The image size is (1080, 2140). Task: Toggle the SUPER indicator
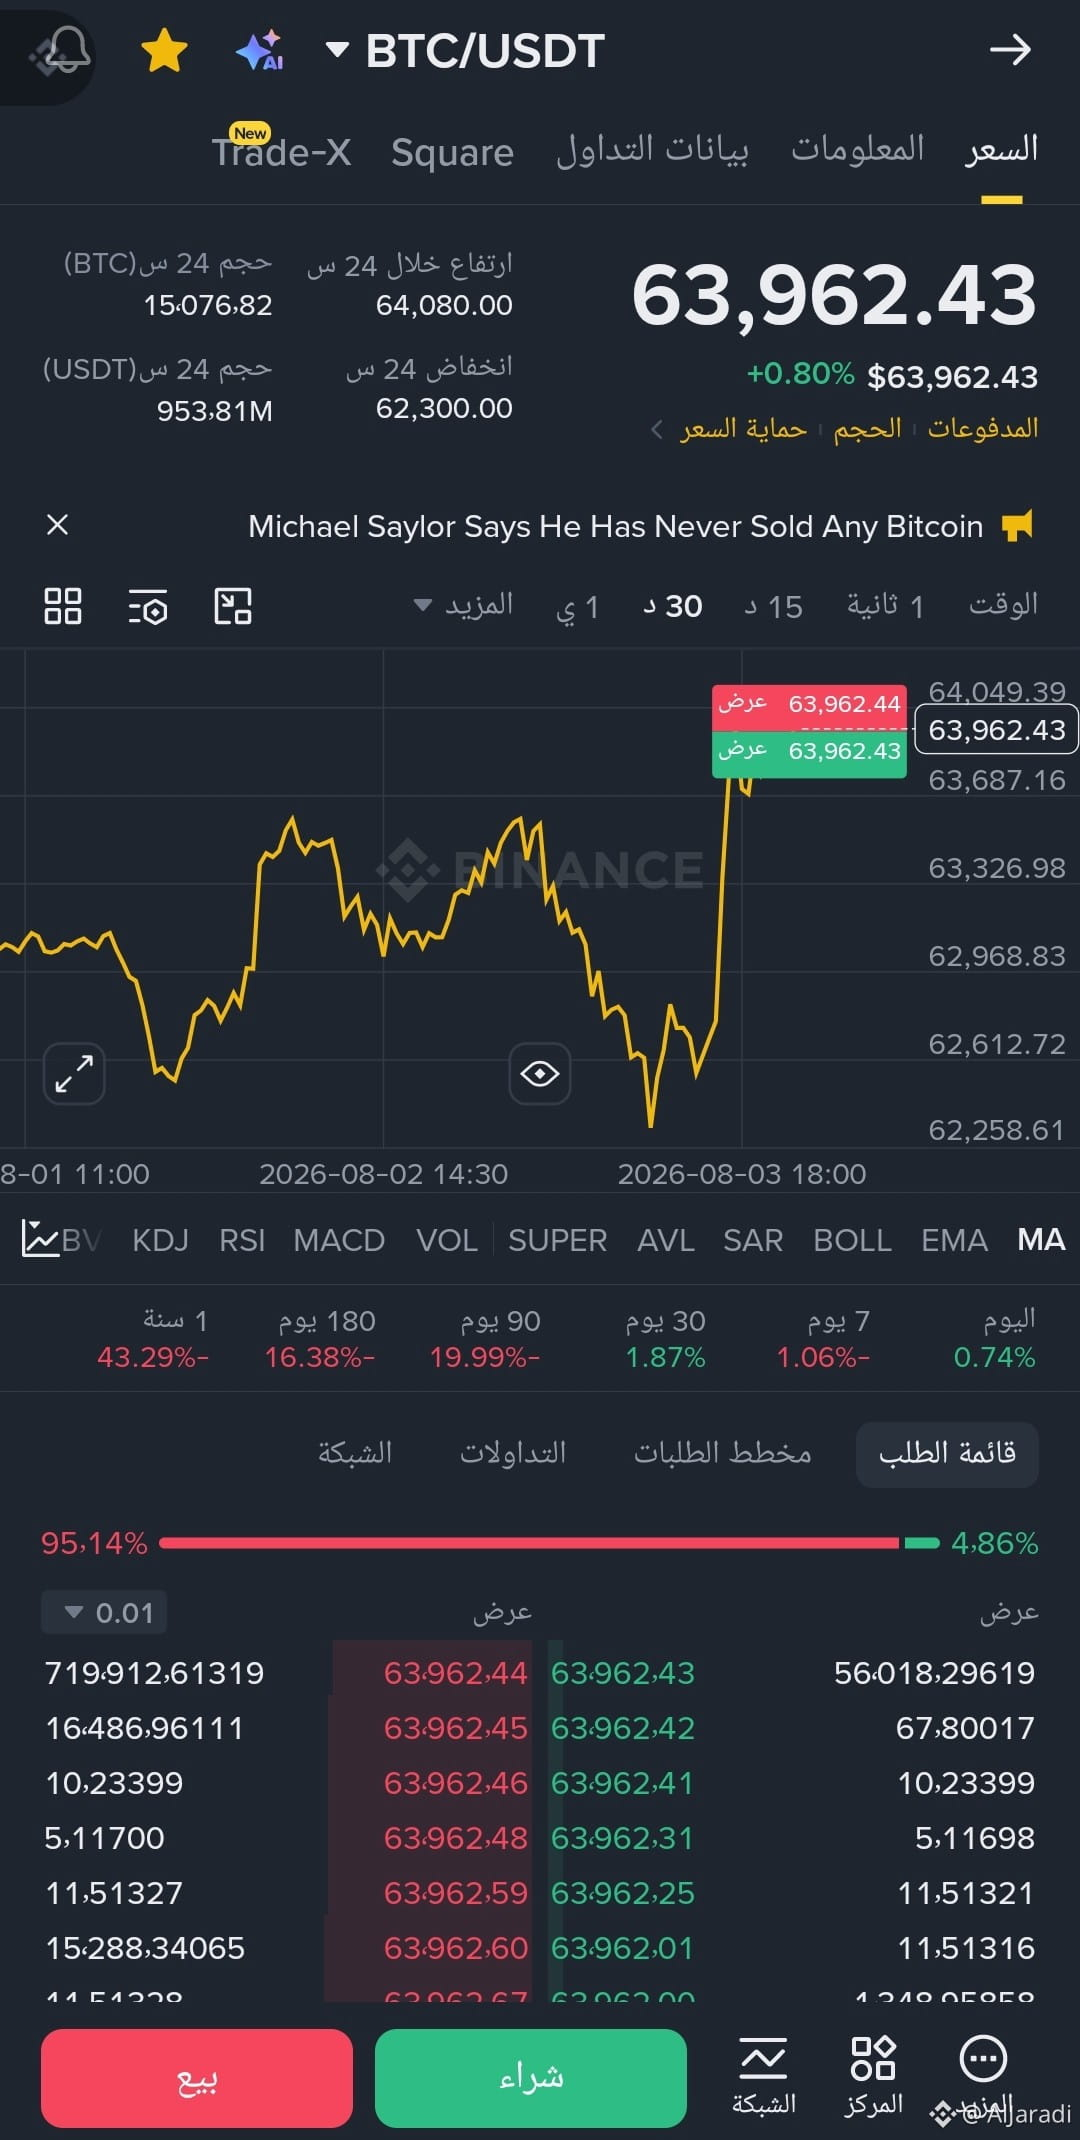pos(557,1240)
